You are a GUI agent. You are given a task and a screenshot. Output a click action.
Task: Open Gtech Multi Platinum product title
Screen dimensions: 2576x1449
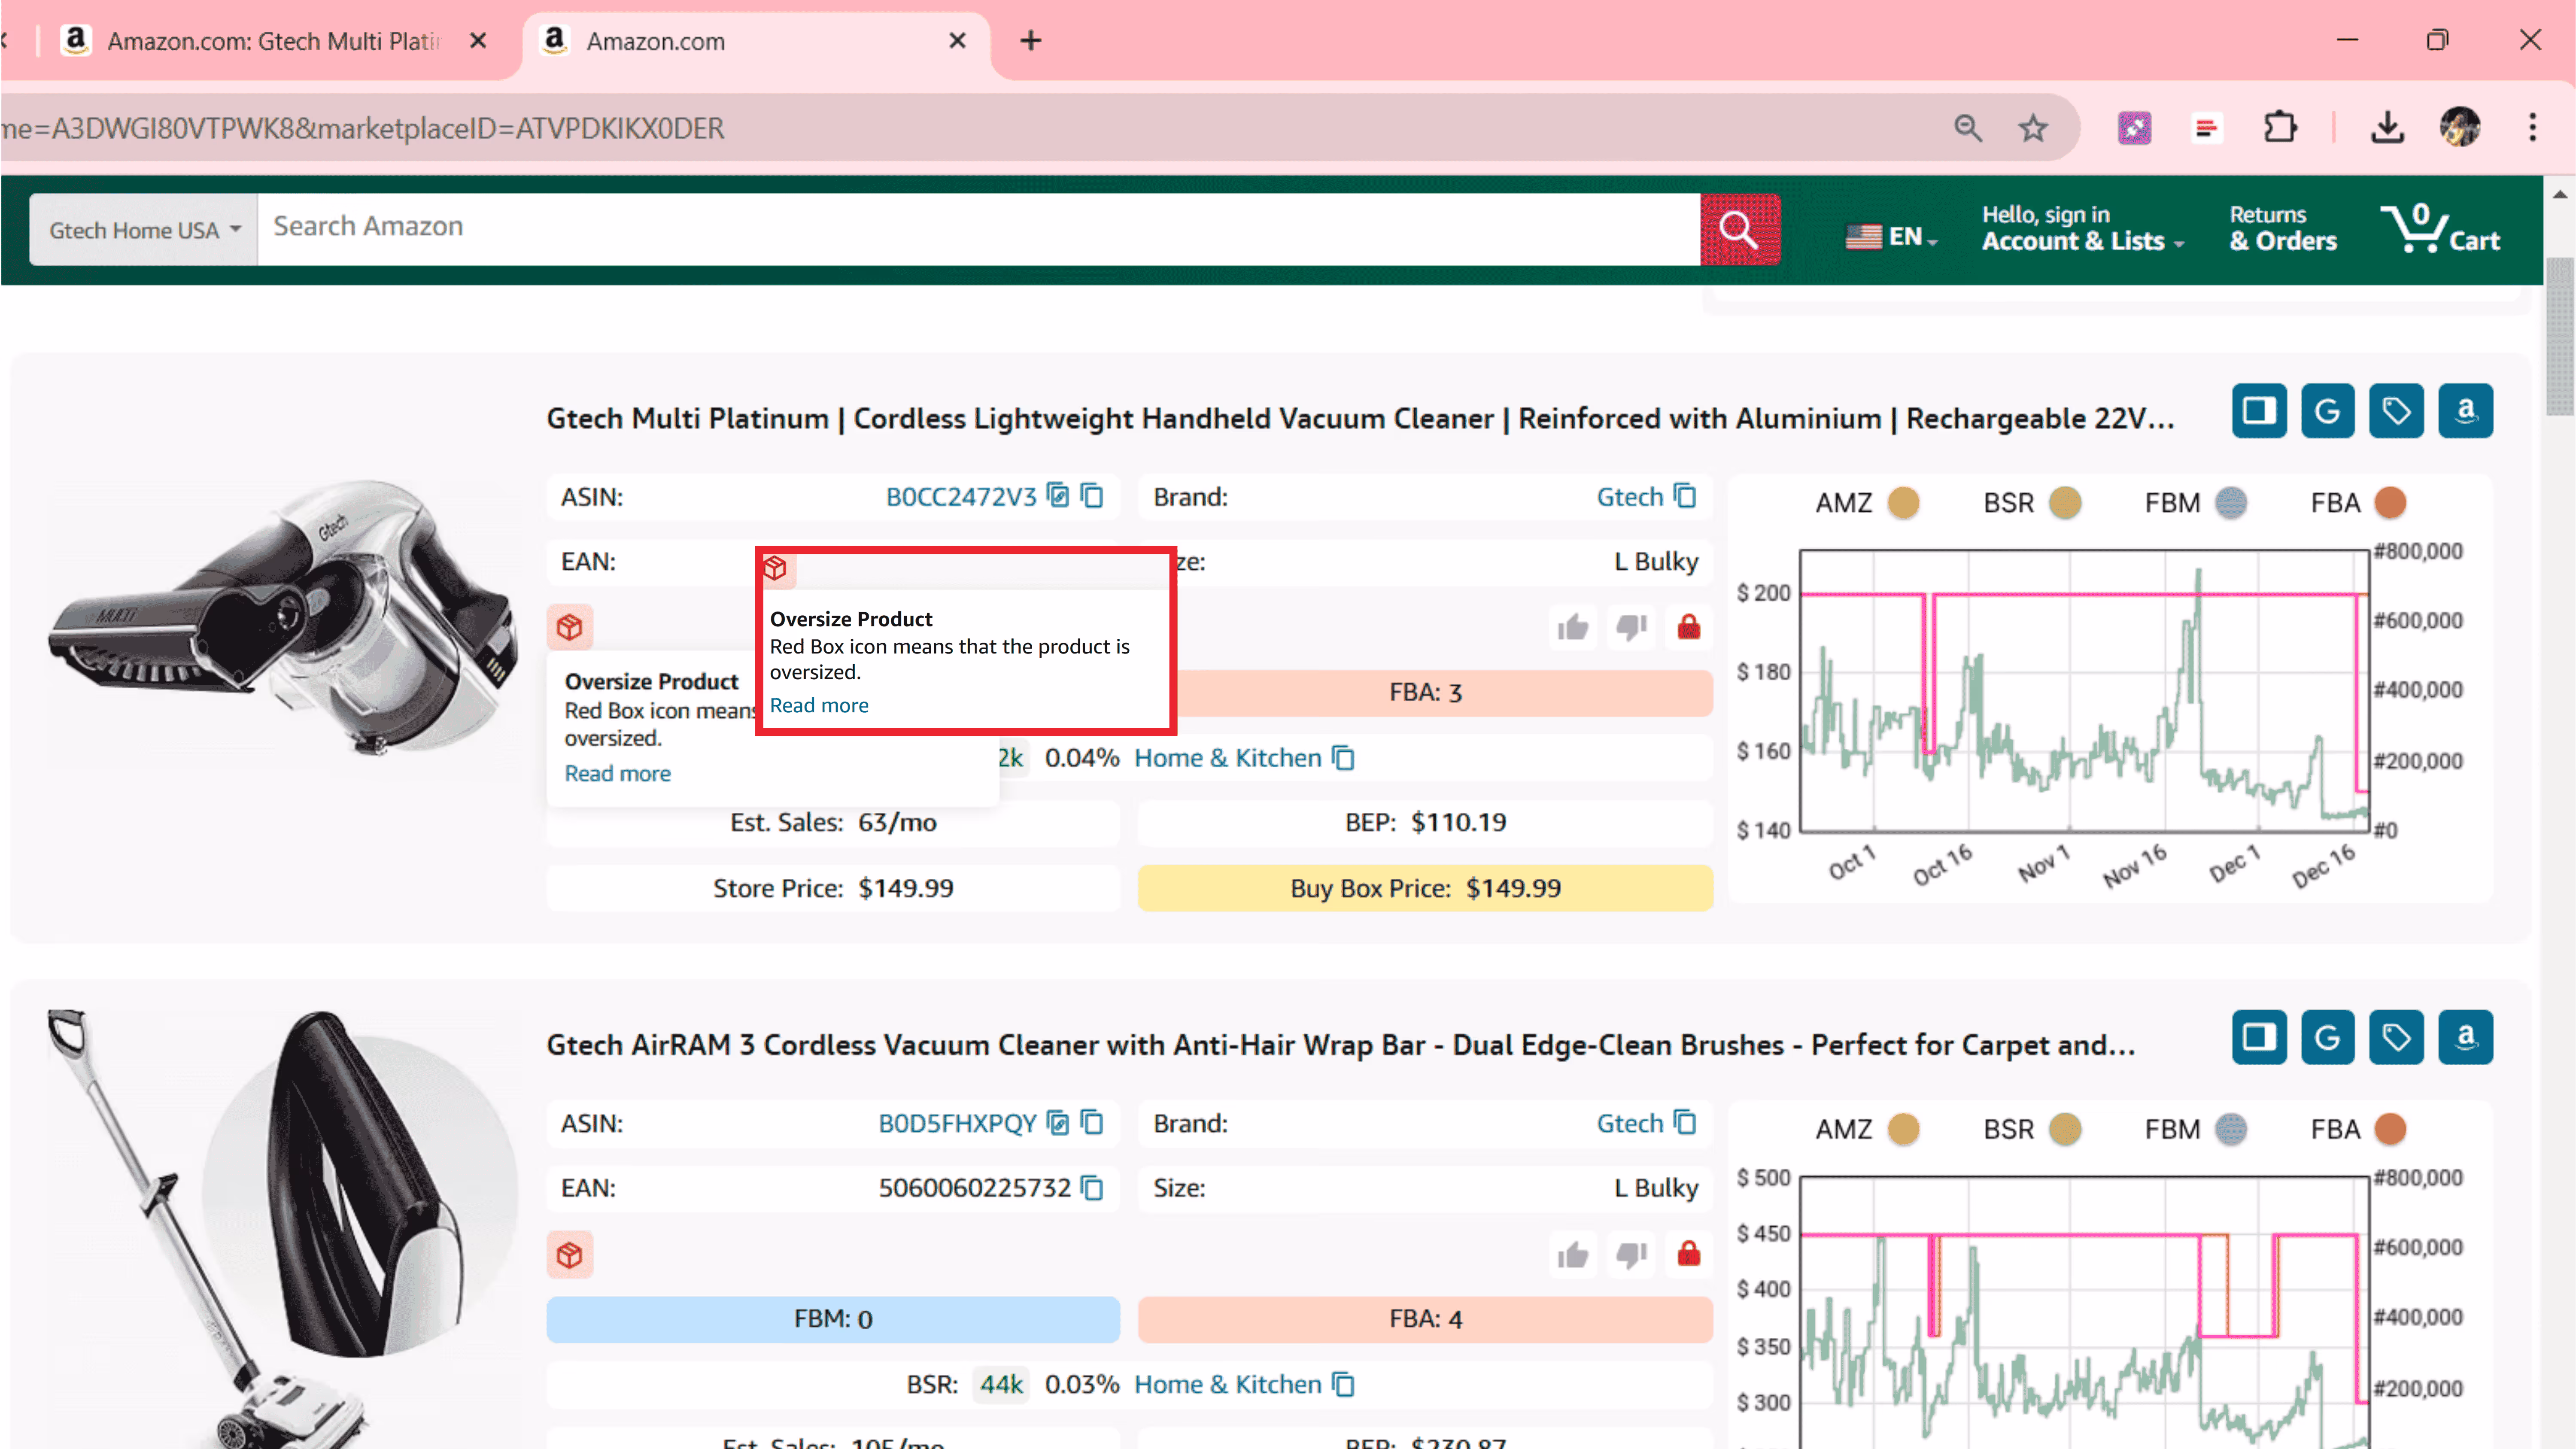tap(1360, 418)
